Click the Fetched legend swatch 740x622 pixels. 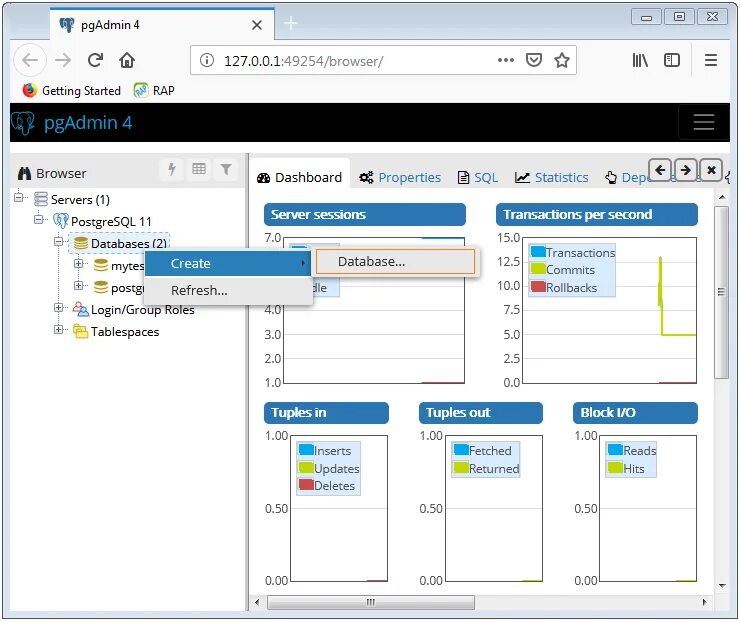461,449
